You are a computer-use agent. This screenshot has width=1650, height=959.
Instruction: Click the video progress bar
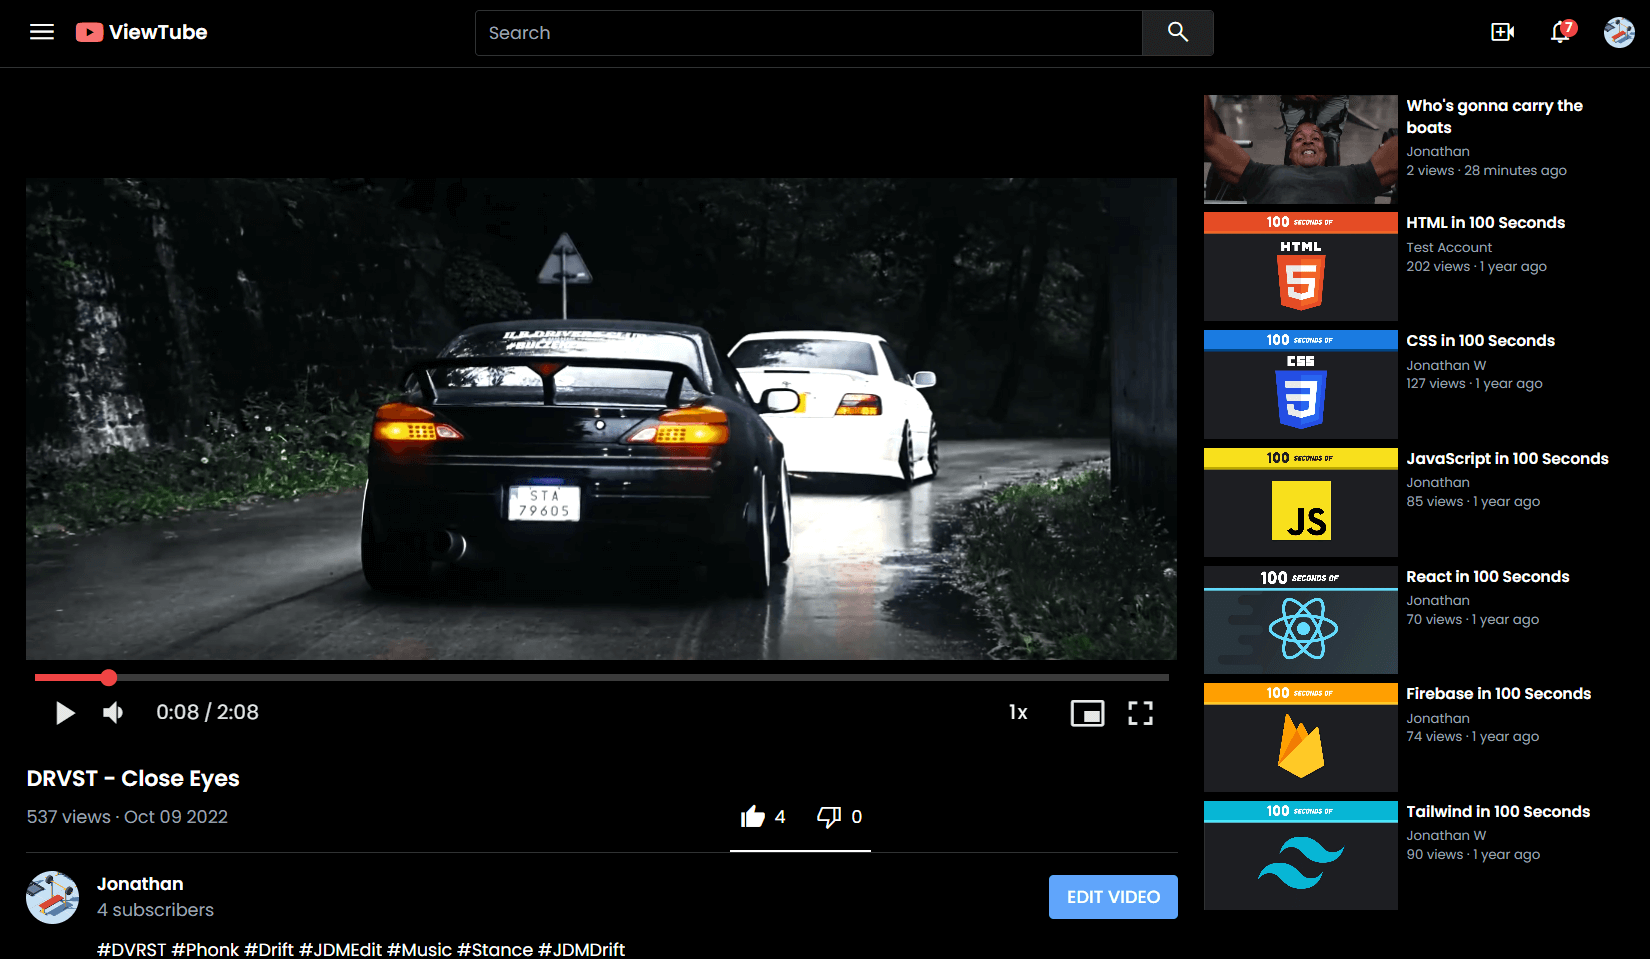point(602,678)
